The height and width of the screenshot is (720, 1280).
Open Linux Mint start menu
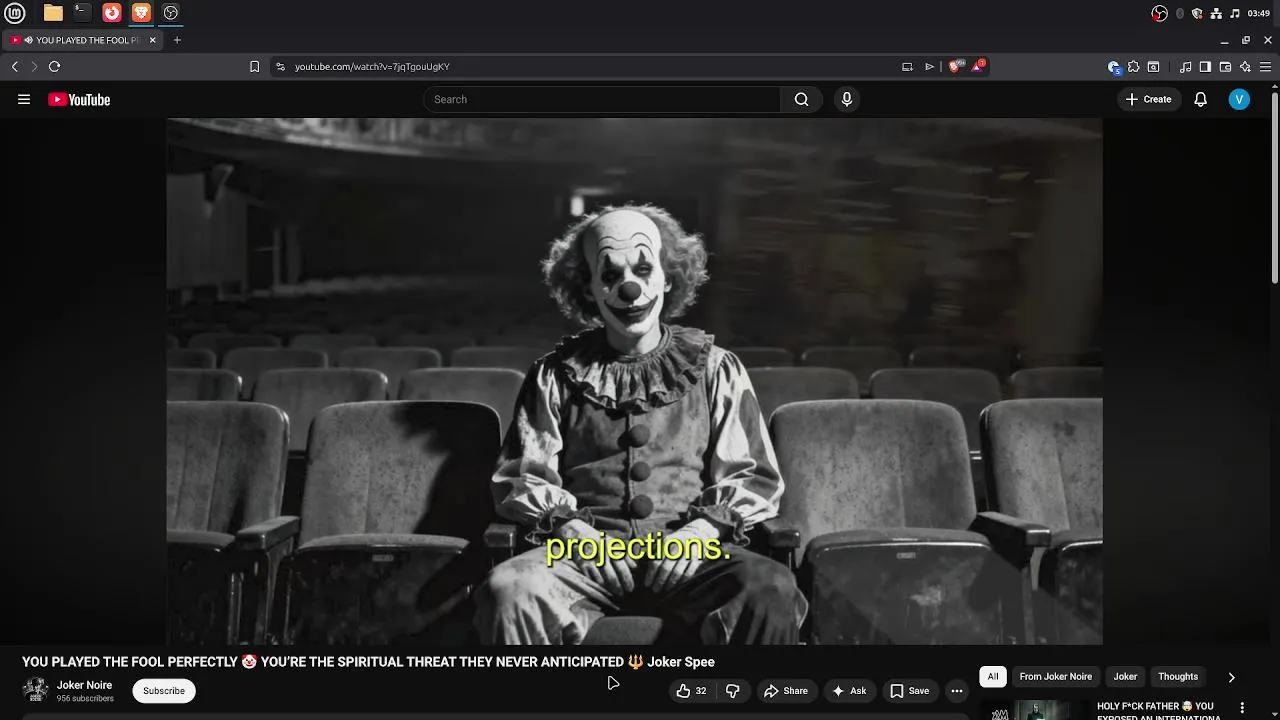tap(14, 13)
